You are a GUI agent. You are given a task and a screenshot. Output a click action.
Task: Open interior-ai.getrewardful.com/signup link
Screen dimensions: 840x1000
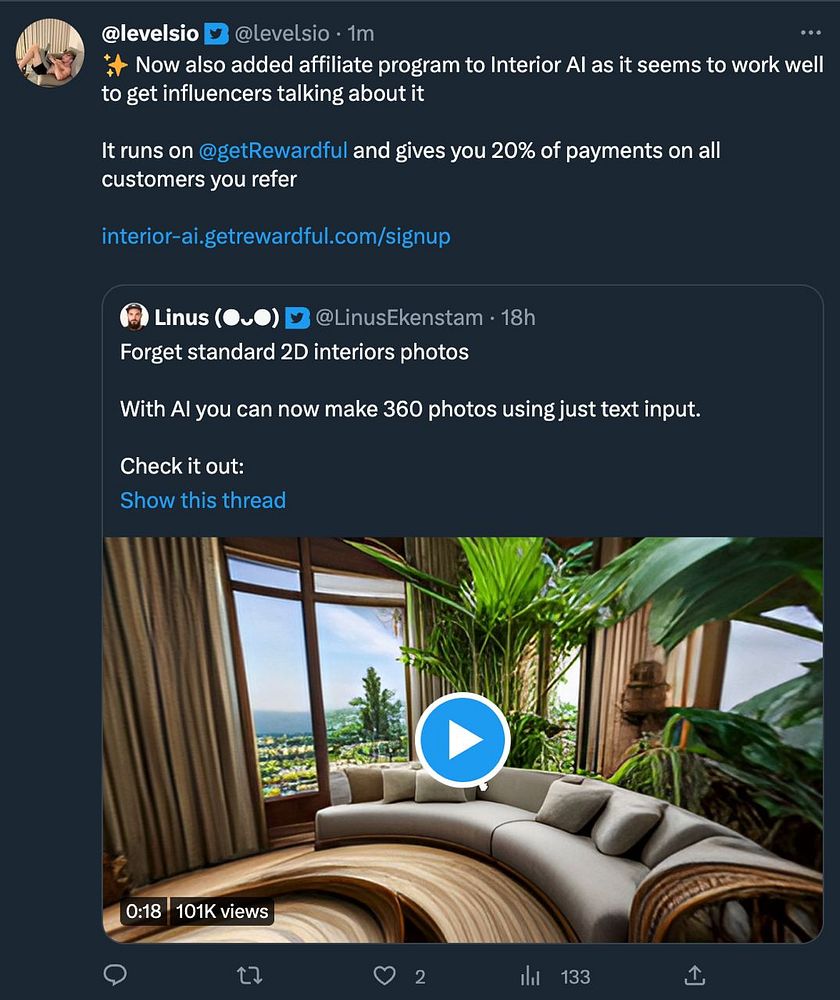click(276, 236)
